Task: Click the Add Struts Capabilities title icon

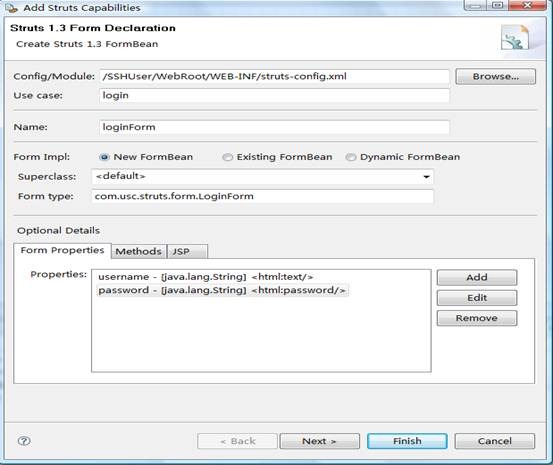Action: click(x=11, y=8)
